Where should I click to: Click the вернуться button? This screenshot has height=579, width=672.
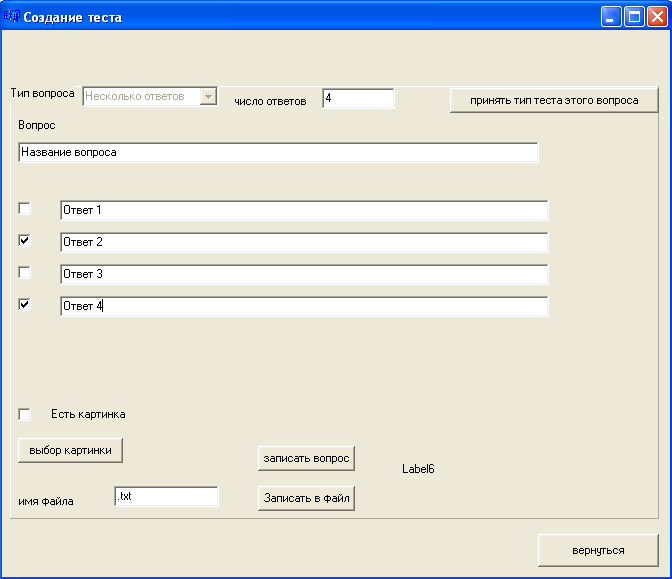[598, 550]
